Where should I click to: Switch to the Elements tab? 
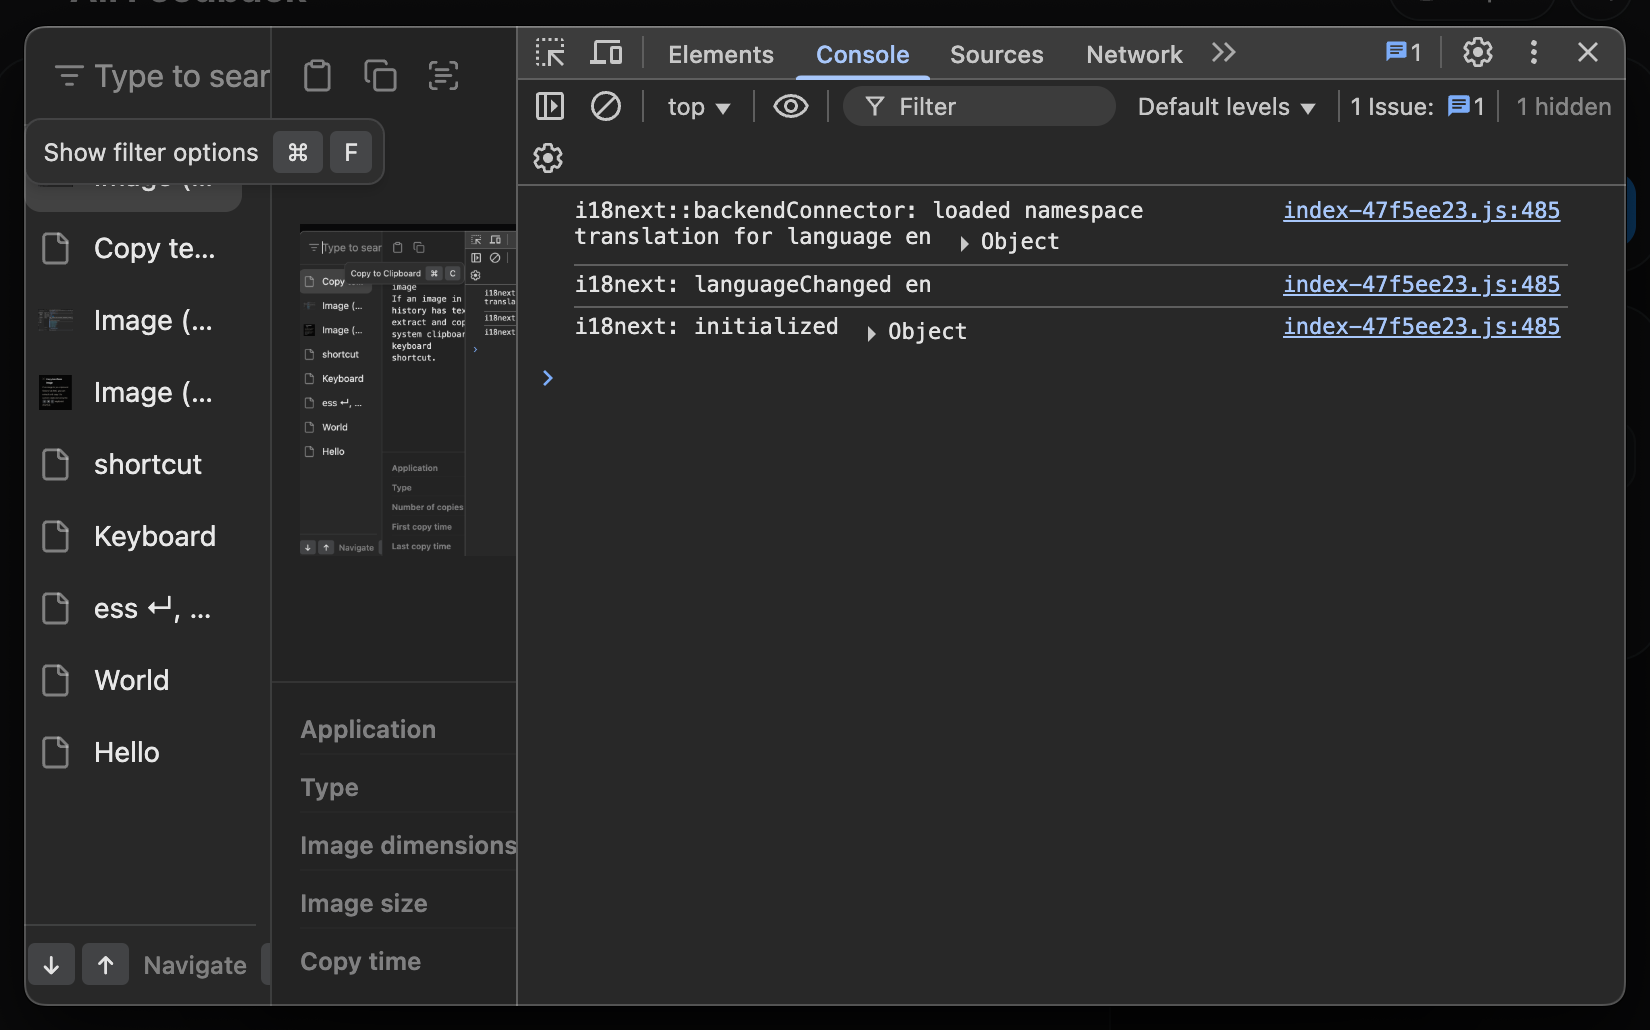720,55
